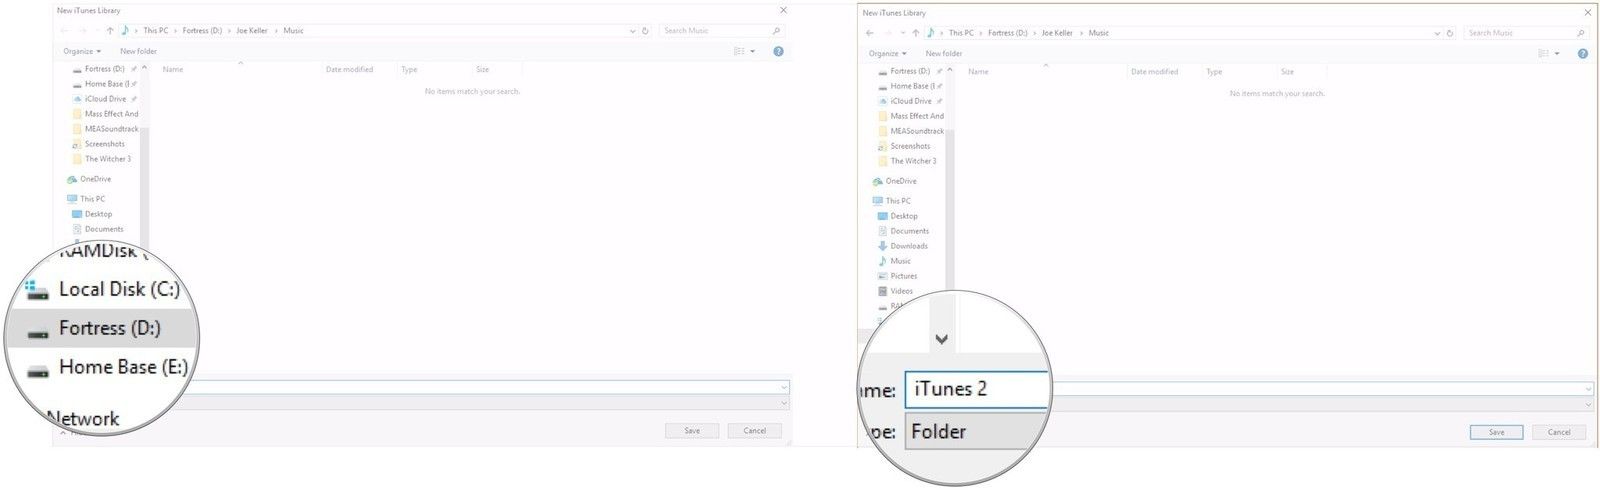Click New folder in right dialog toolbar
Image resolution: width=1600 pixels, height=490 pixels.
943,53
